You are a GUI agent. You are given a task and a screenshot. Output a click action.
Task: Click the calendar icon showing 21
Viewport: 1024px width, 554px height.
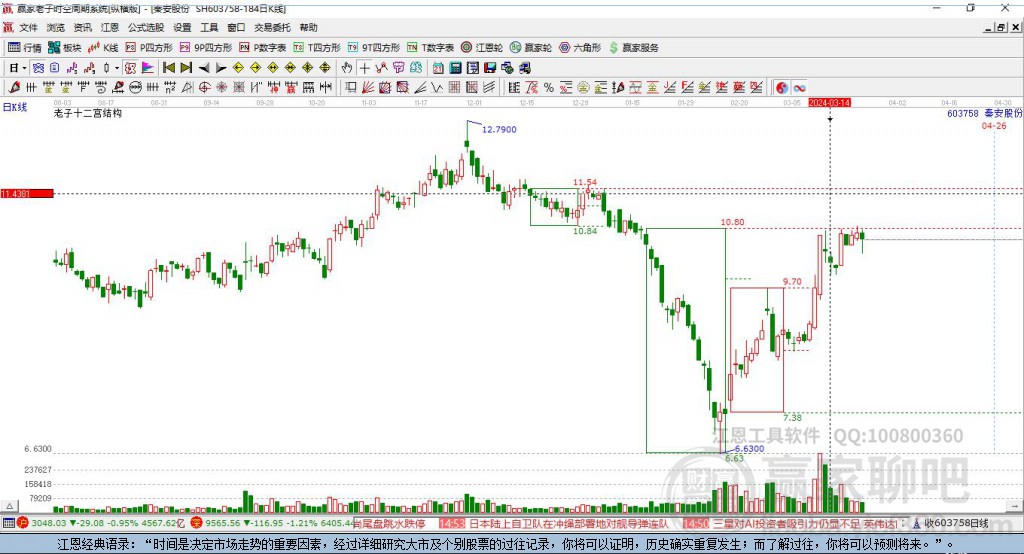click(438, 68)
